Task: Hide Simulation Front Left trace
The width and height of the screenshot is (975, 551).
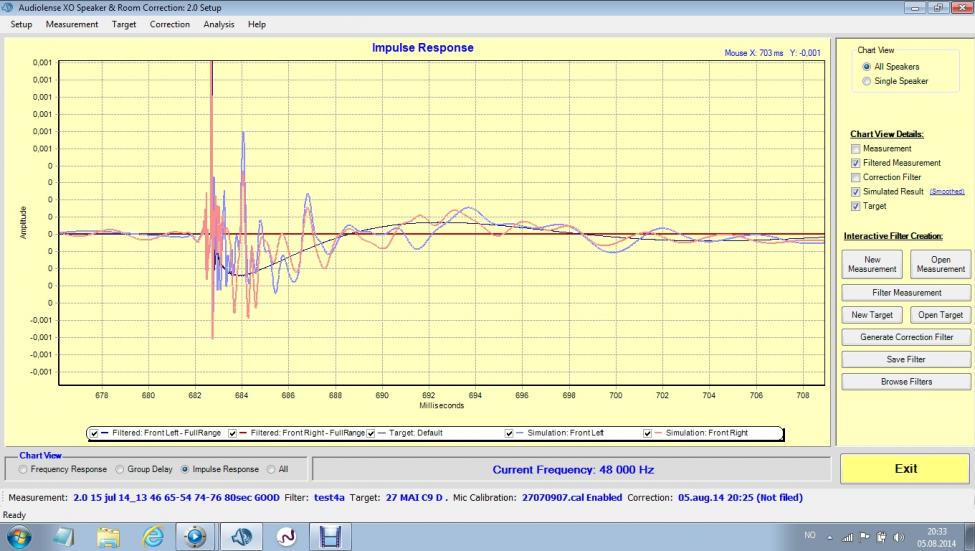Action: [509, 433]
